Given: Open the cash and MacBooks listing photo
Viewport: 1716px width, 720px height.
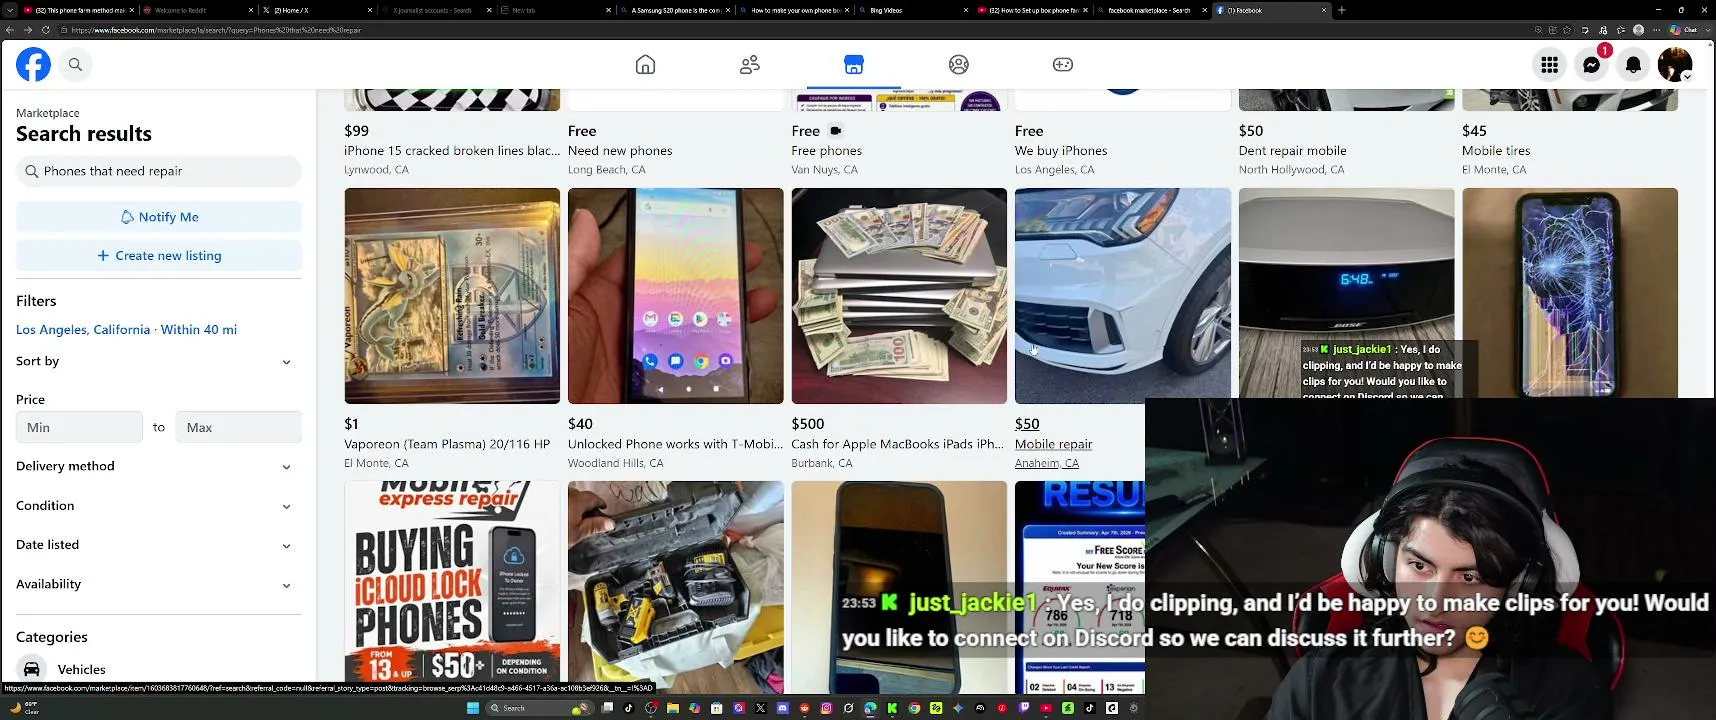Looking at the screenshot, I should tap(899, 296).
